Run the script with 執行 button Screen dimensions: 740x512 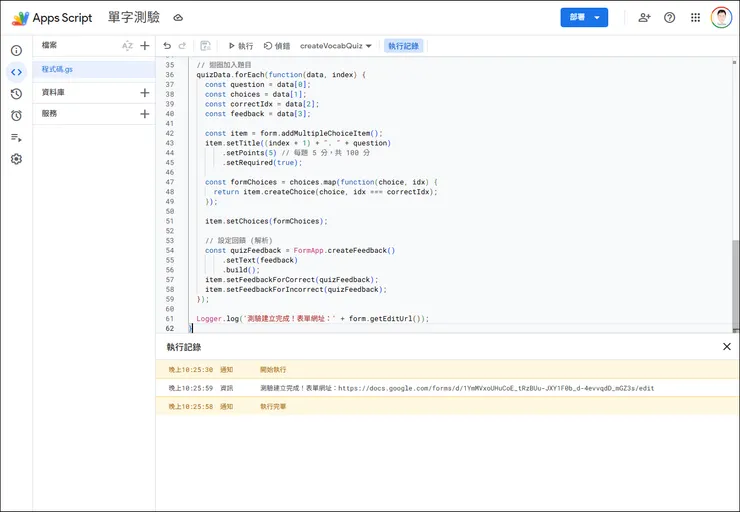tap(241, 46)
